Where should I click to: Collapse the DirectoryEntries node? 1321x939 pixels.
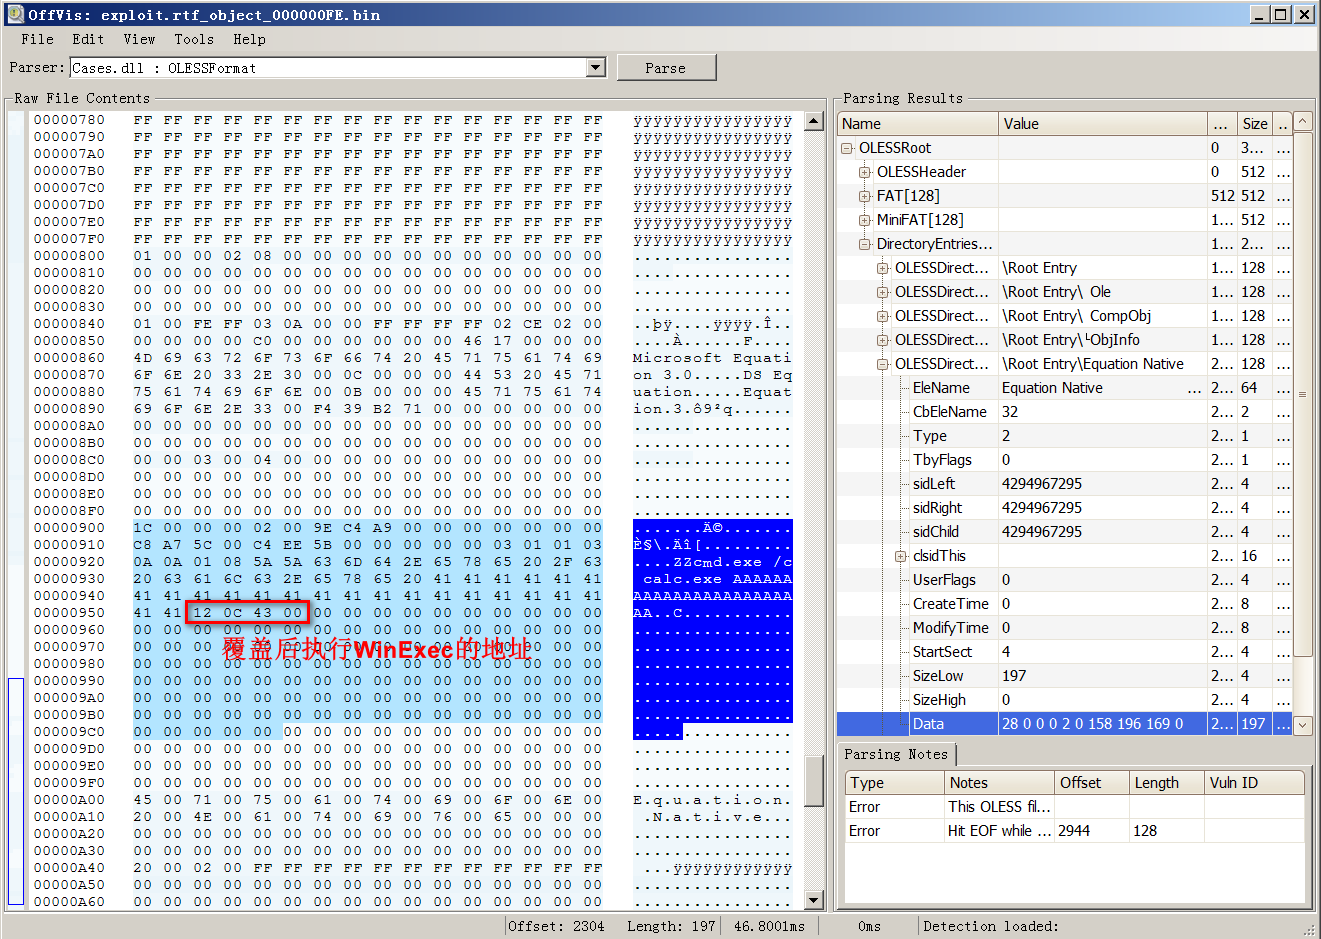pos(865,244)
